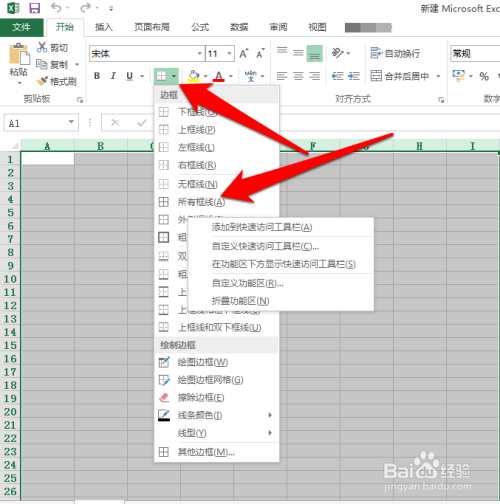The height and width of the screenshot is (504, 500).
Task: Expand the Line Color (线条颜色) submenu
Action: tap(217, 415)
